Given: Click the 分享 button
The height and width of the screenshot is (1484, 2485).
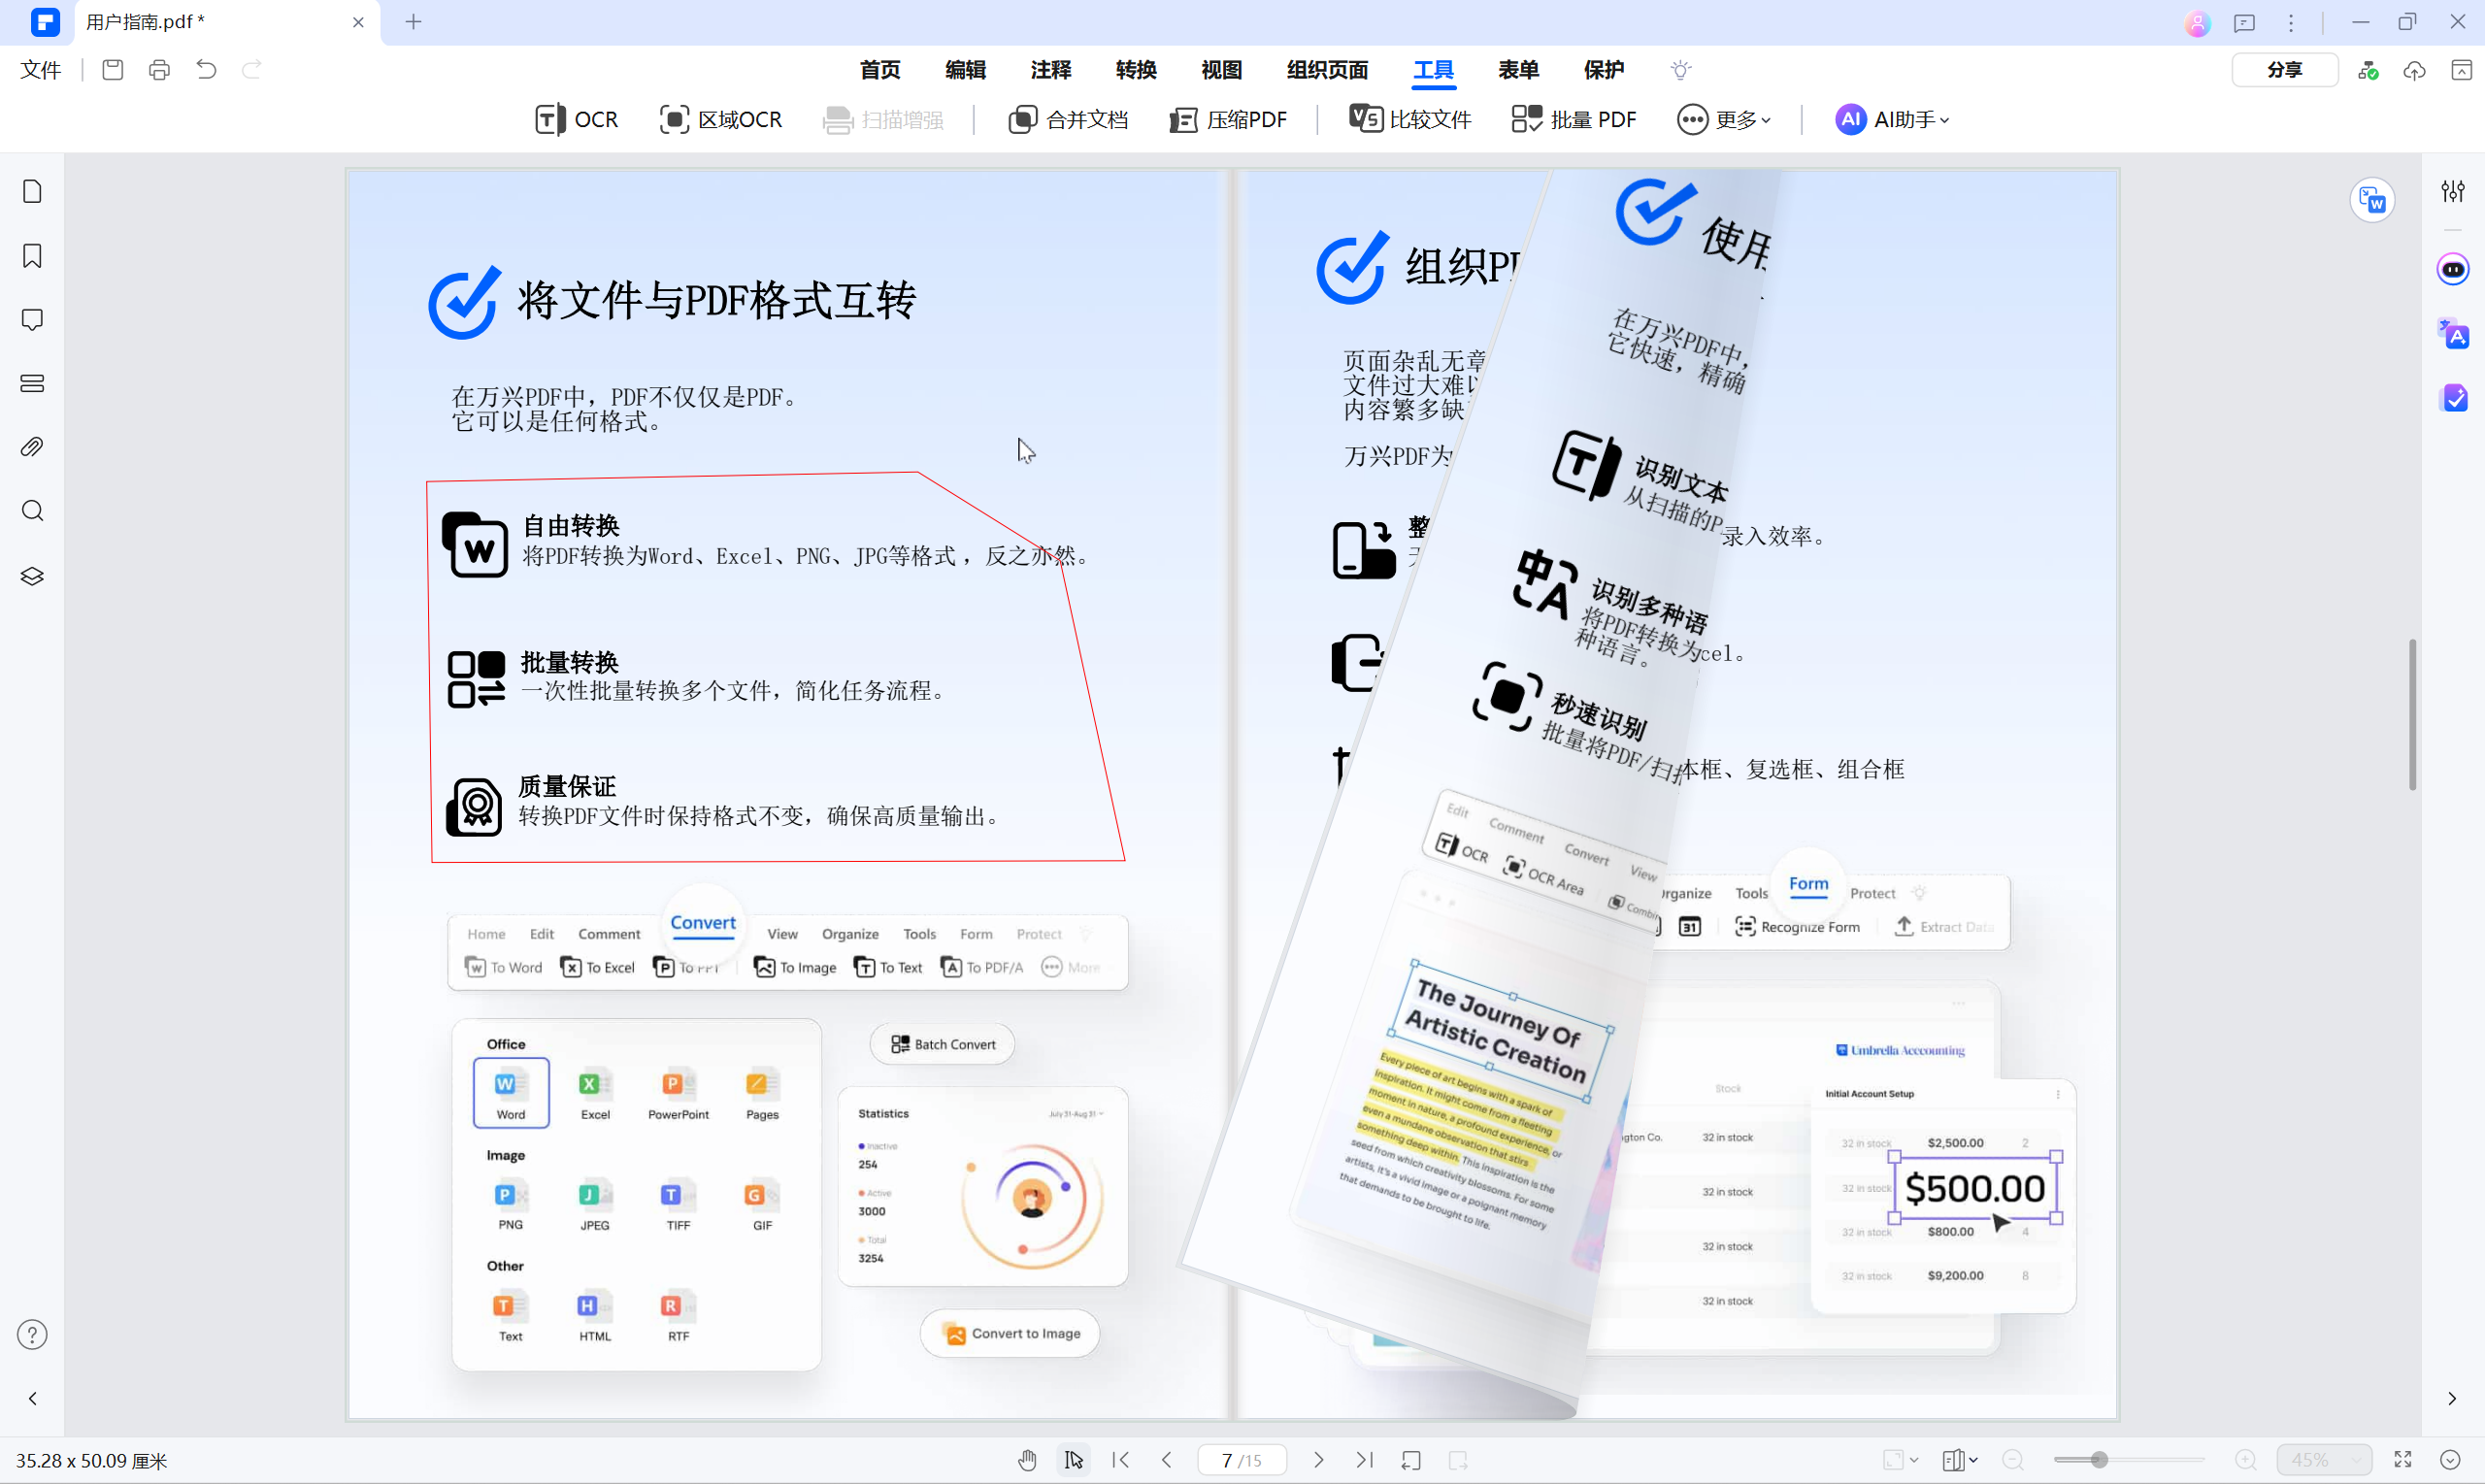Looking at the screenshot, I should click(x=2285, y=70).
